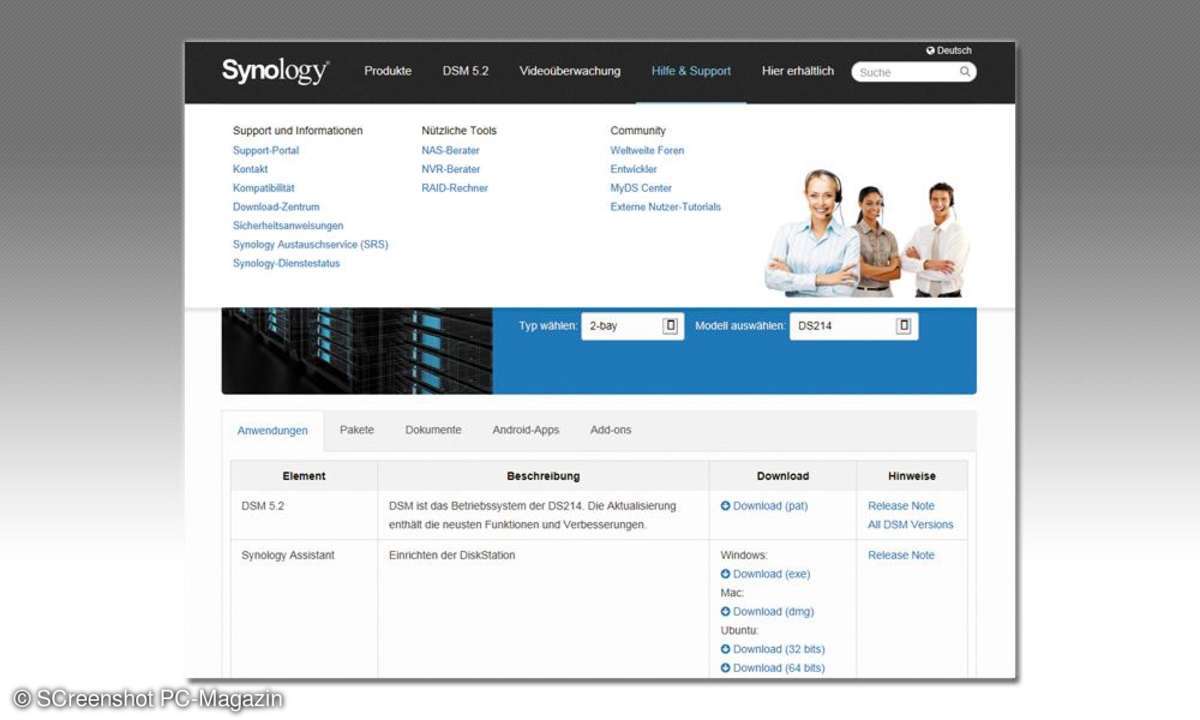
Task: Open the Deutsch language selector
Action: [x=949, y=50]
